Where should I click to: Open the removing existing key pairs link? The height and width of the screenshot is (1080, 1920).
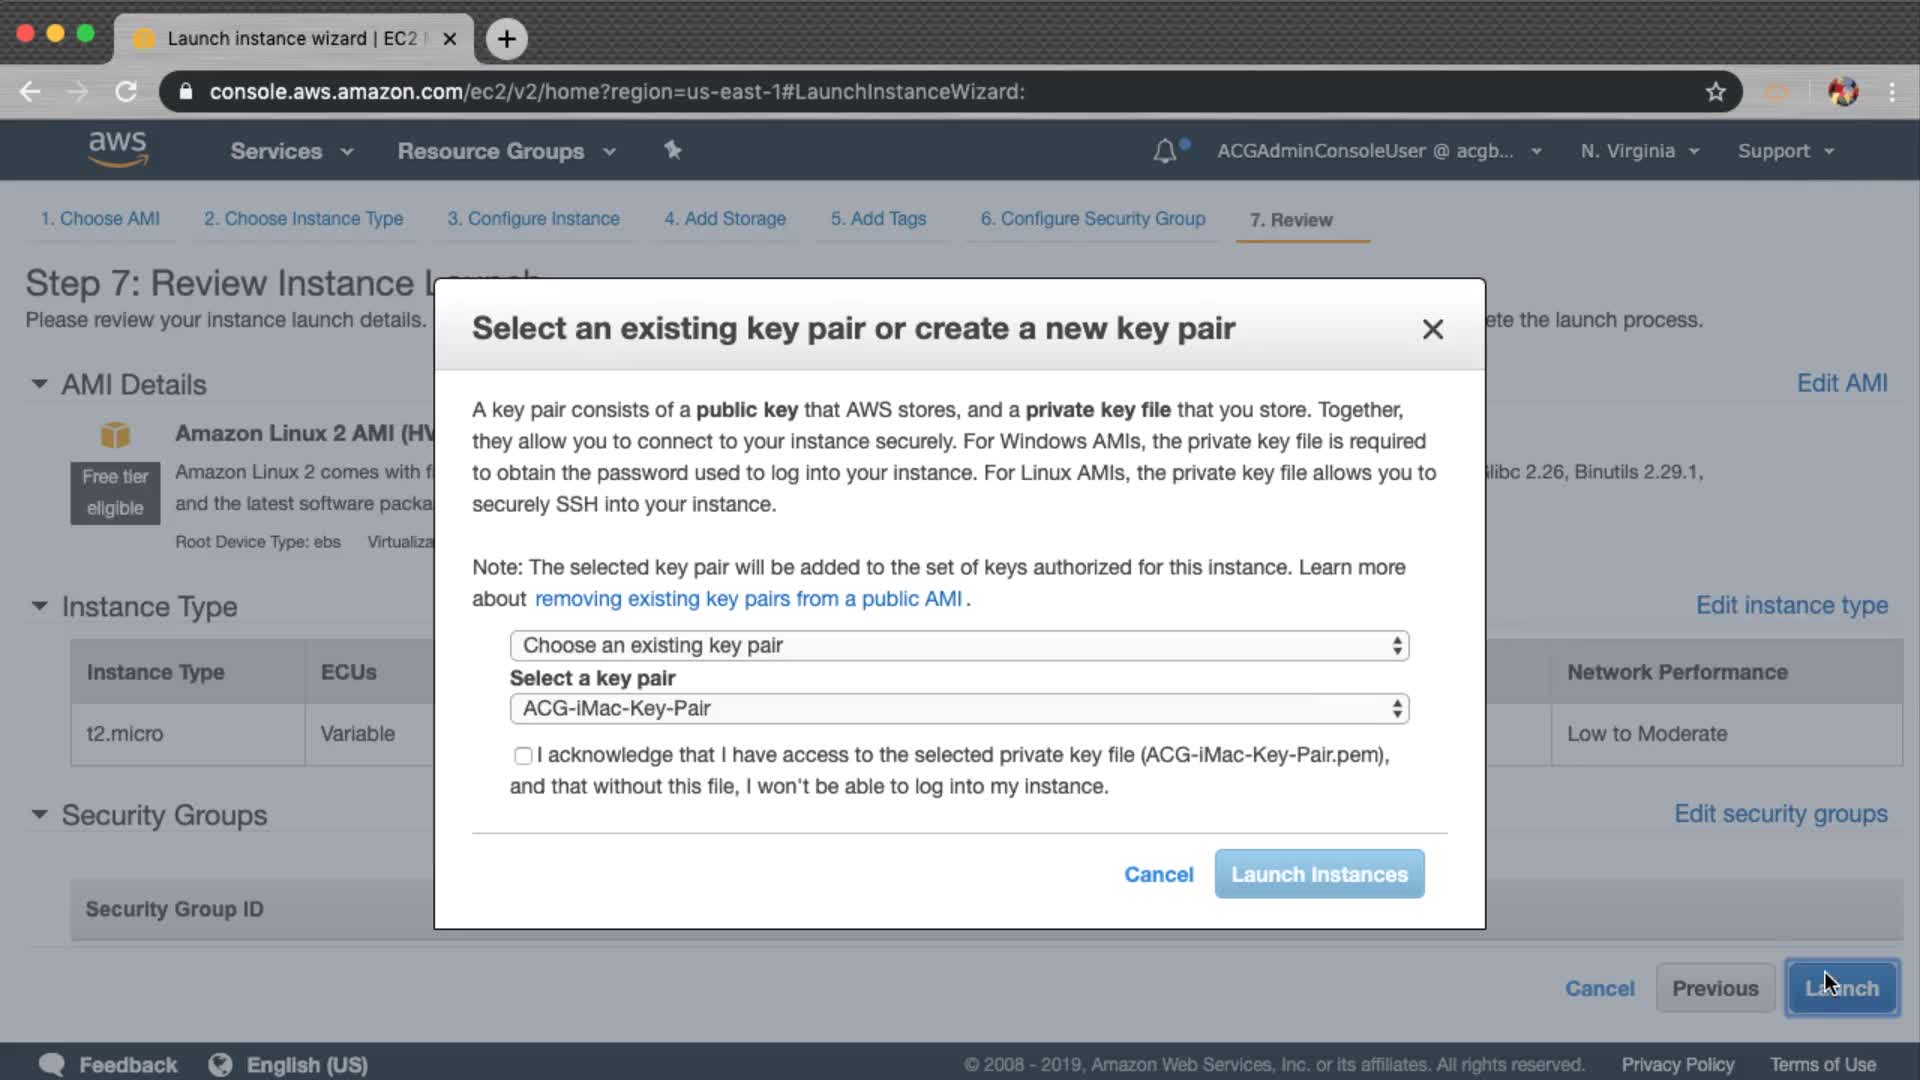coord(748,599)
